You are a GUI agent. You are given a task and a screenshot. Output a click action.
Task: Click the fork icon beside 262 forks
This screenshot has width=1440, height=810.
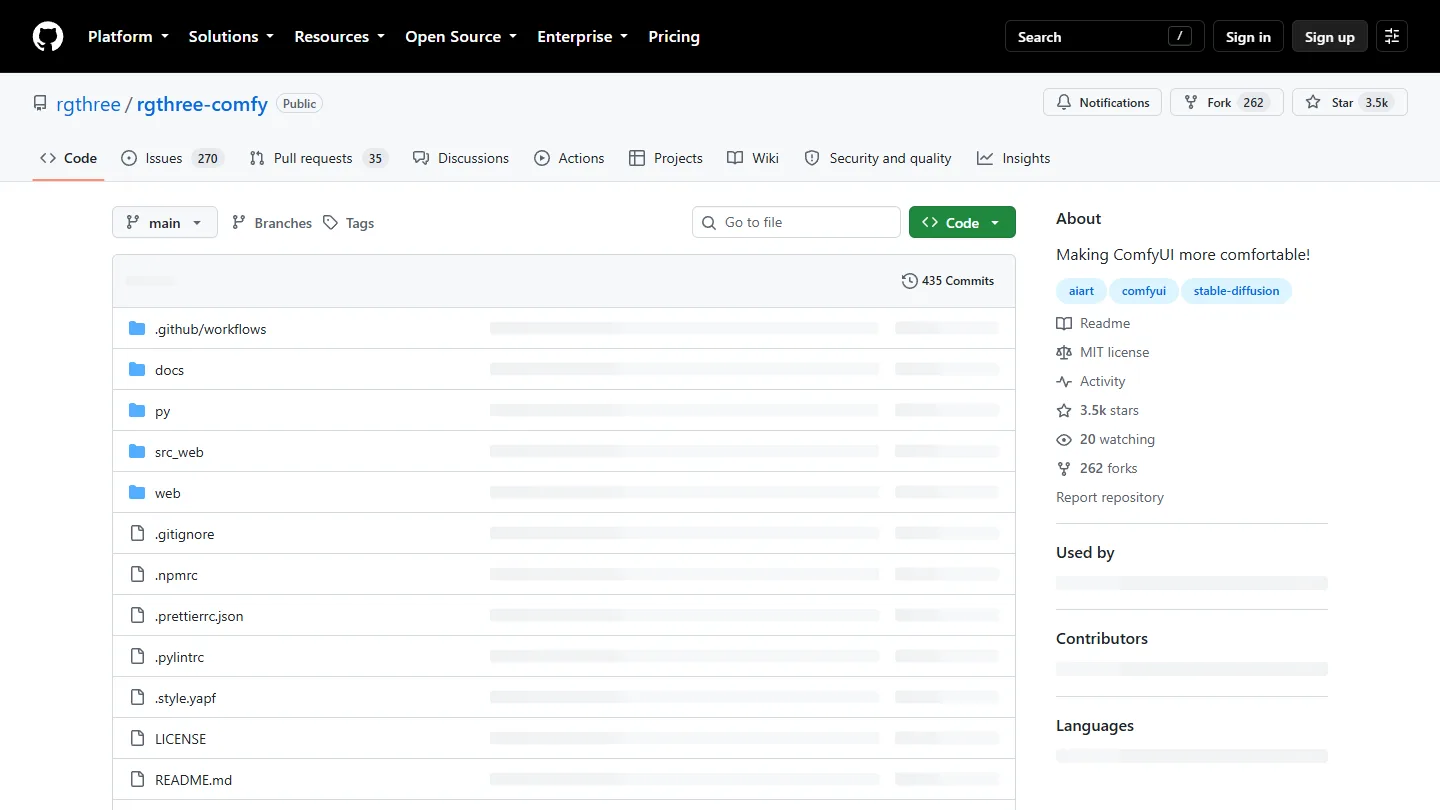[x=1064, y=468]
